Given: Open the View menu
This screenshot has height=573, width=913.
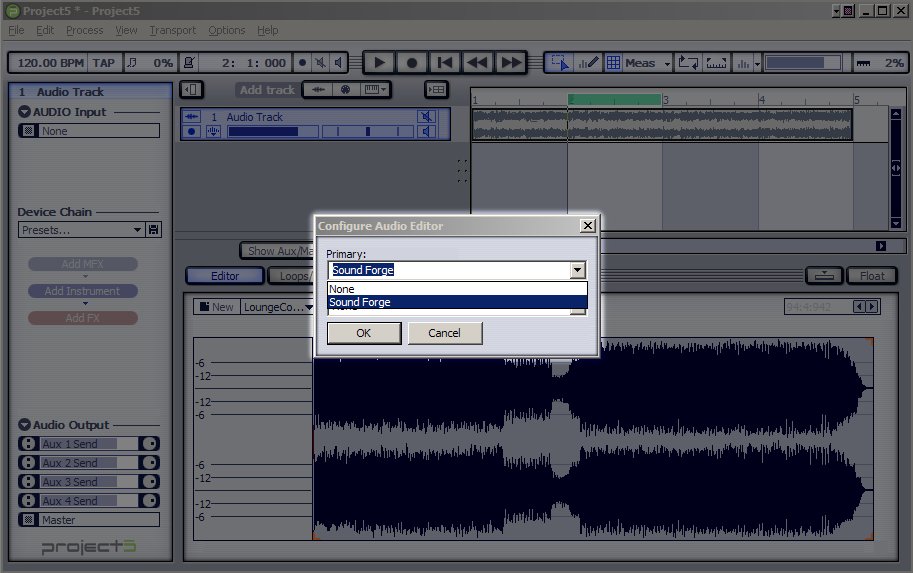Looking at the screenshot, I should pyautogui.click(x=126, y=30).
